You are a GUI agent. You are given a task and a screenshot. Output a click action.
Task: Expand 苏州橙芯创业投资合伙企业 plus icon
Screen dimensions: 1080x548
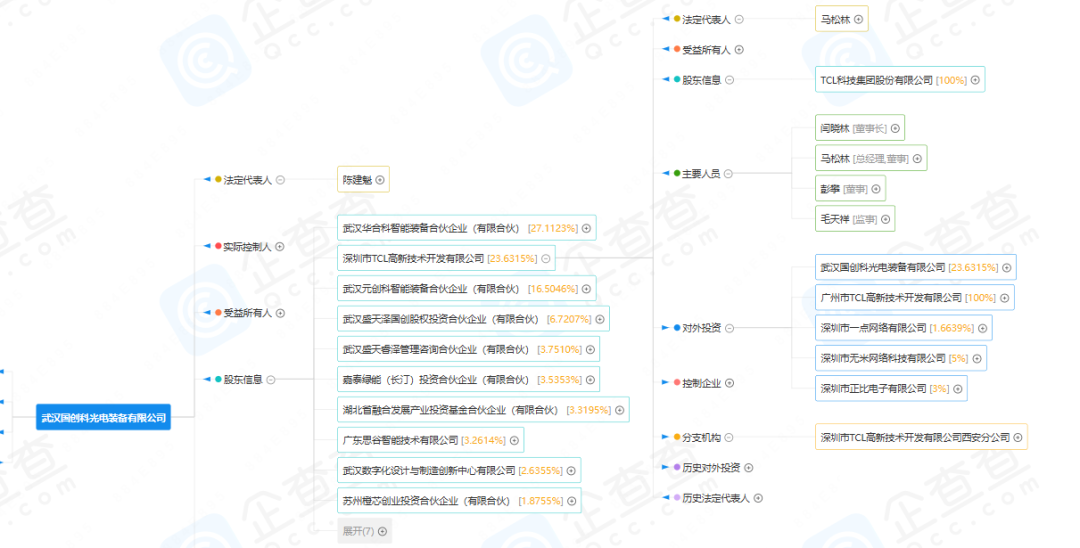[x=571, y=500]
